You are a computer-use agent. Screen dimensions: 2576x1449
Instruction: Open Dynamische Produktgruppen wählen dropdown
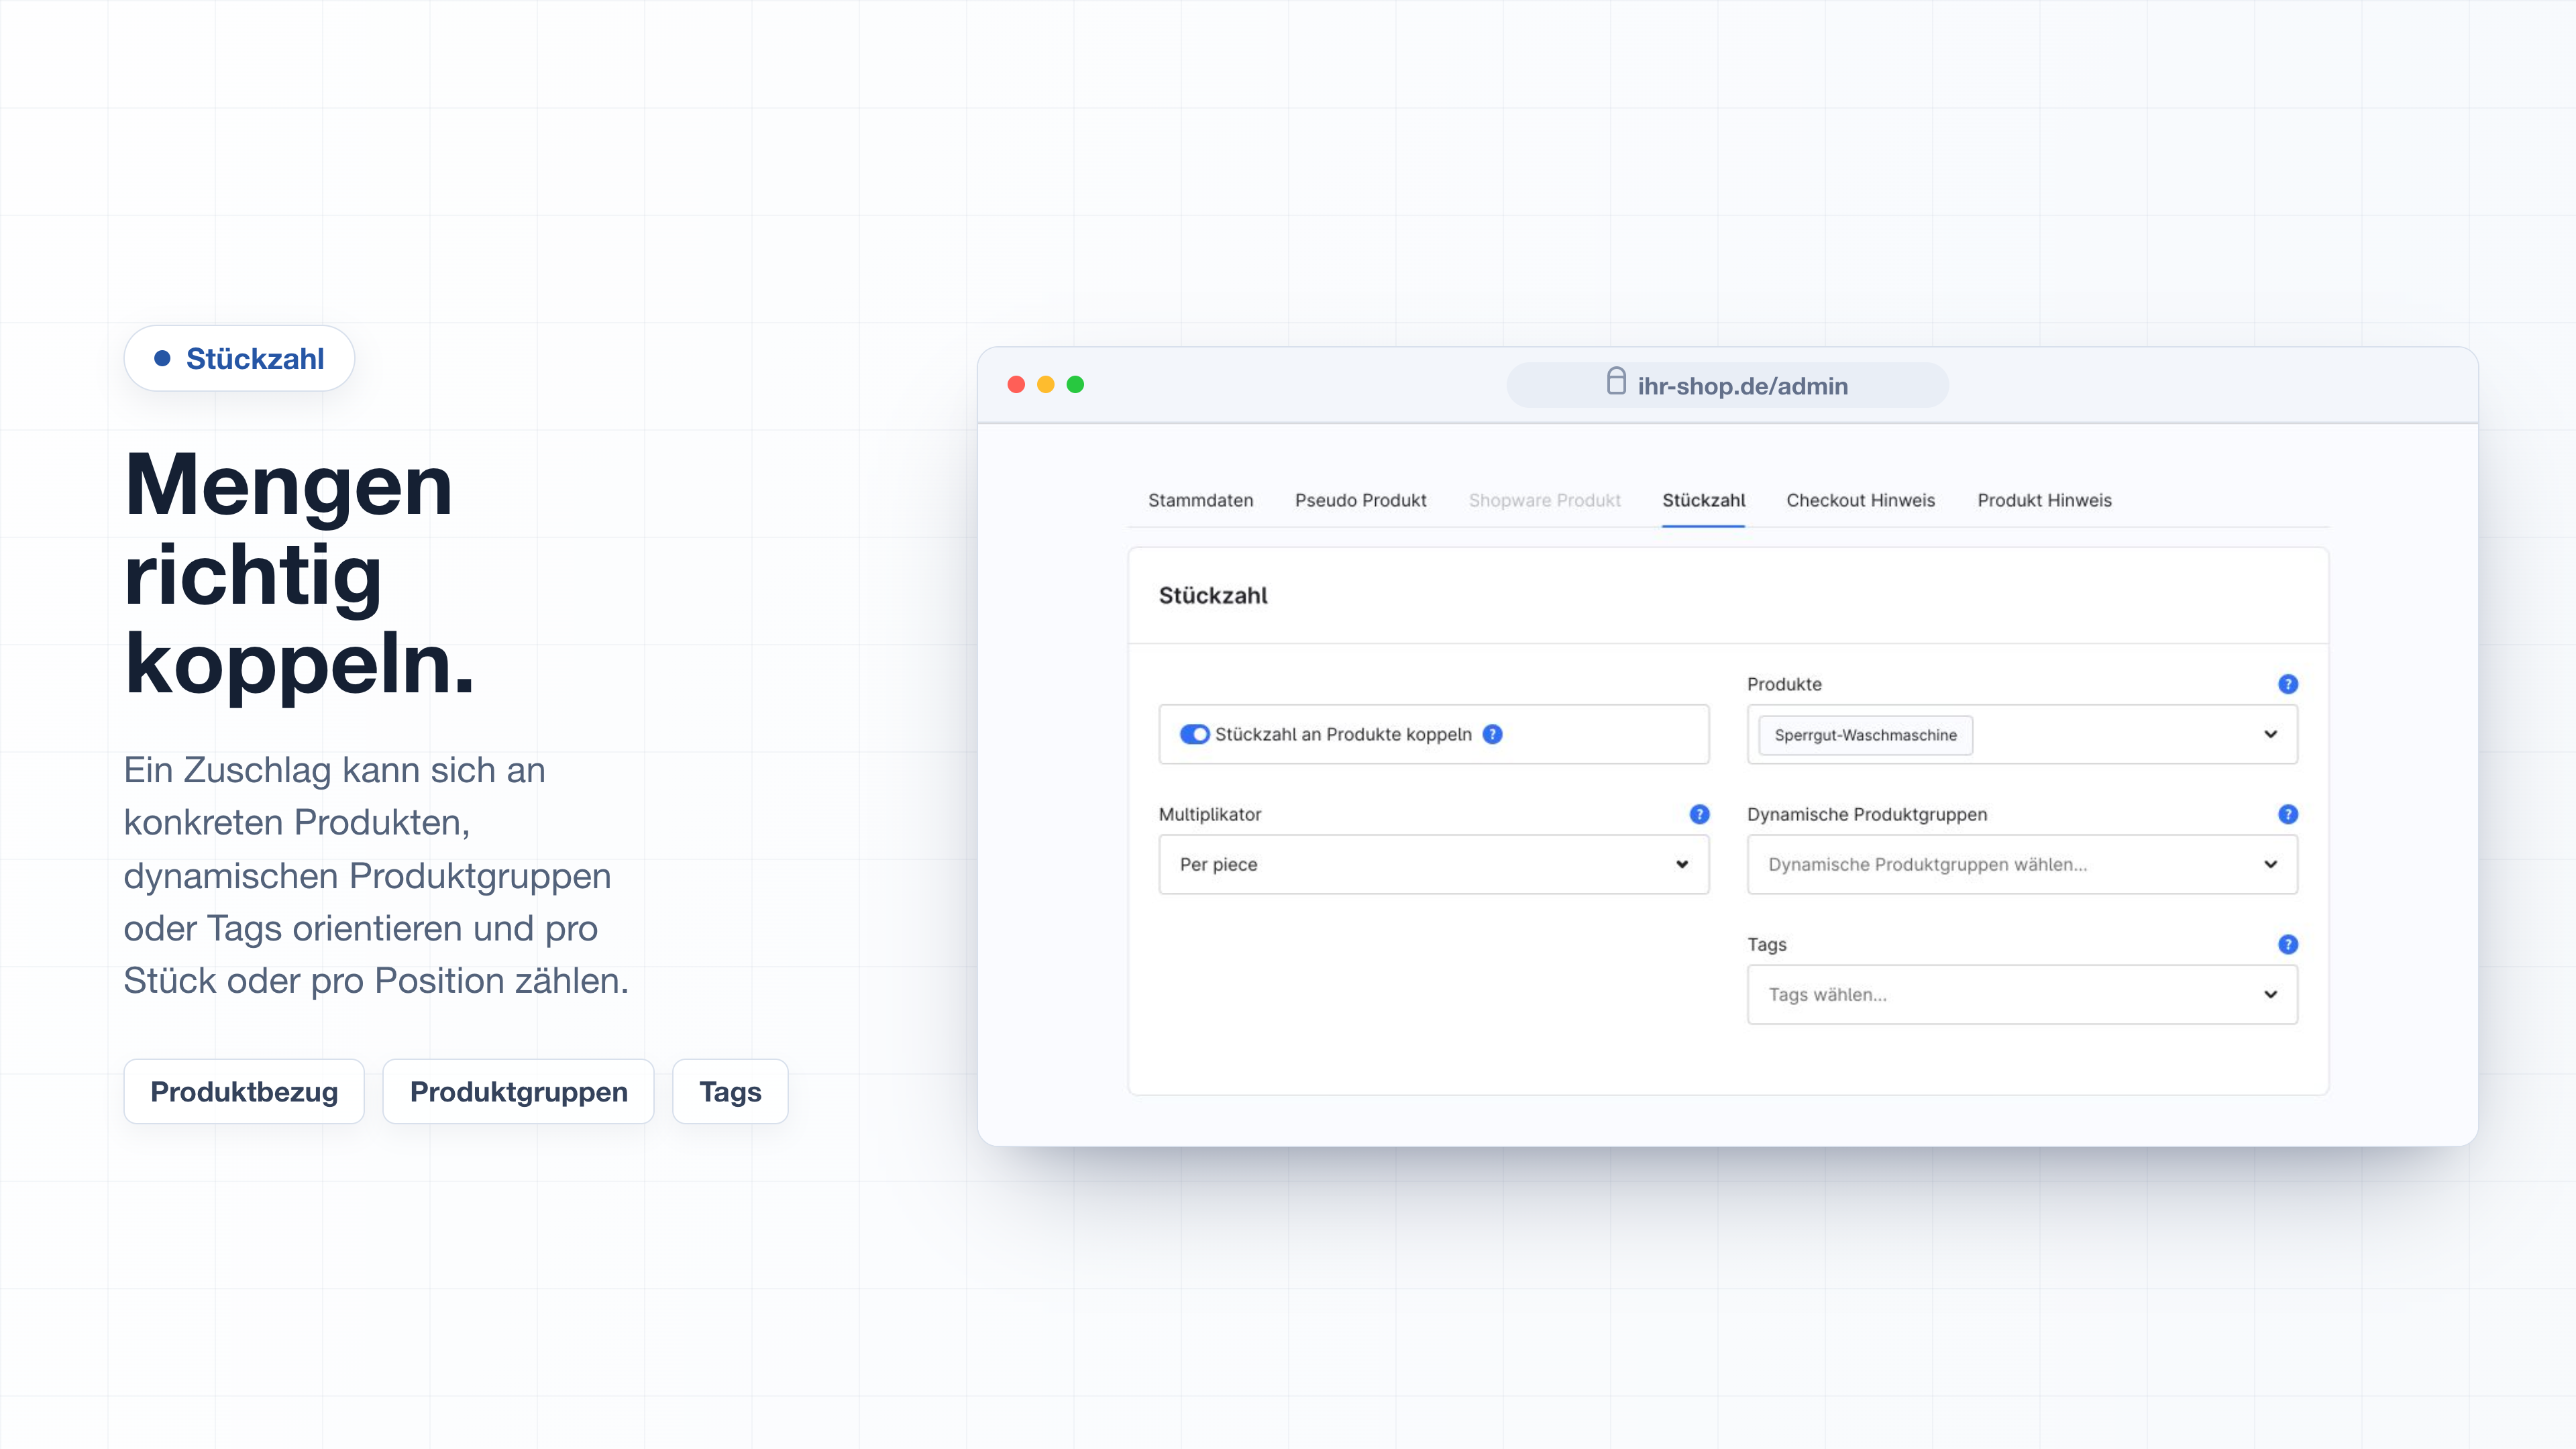(2022, 864)
